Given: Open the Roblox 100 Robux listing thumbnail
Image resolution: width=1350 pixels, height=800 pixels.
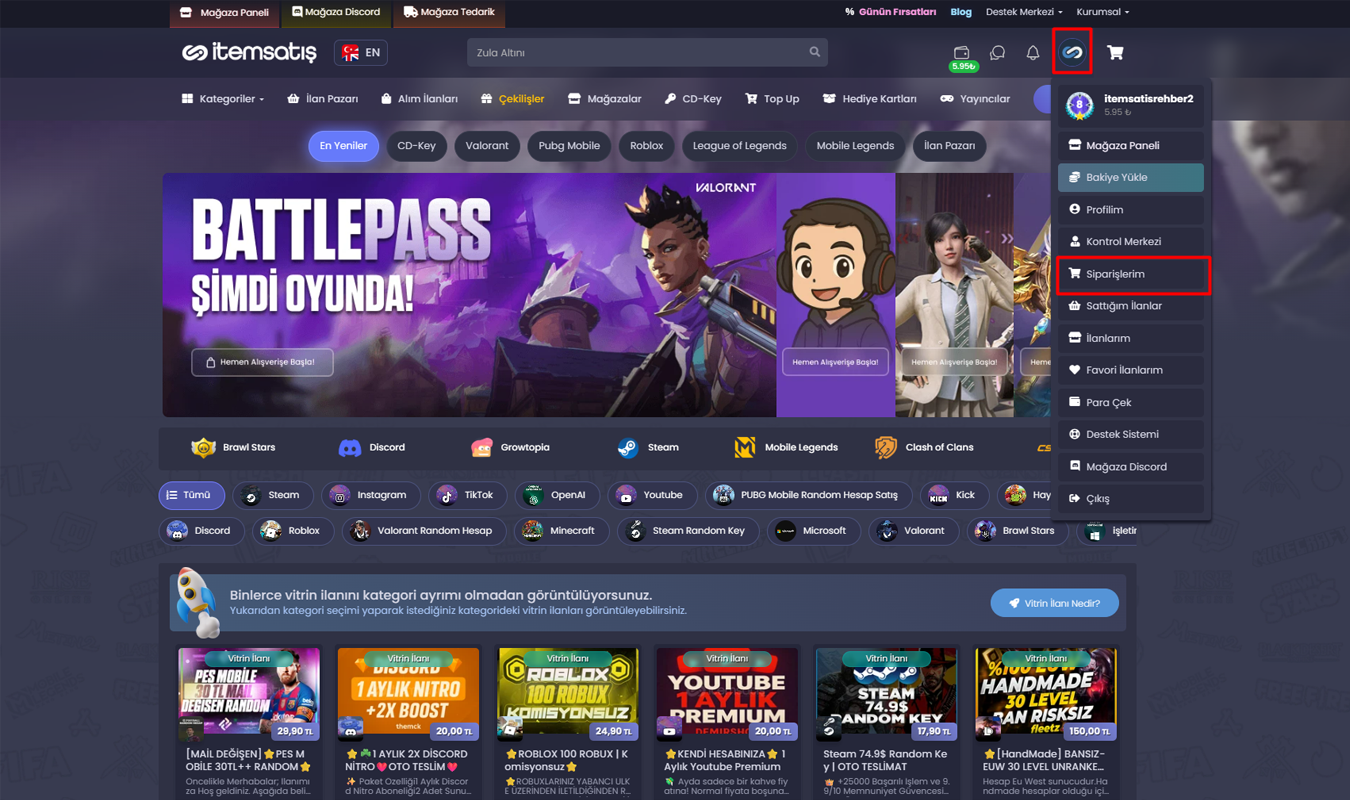Looking at the screenshot, I should pos(568,694).
